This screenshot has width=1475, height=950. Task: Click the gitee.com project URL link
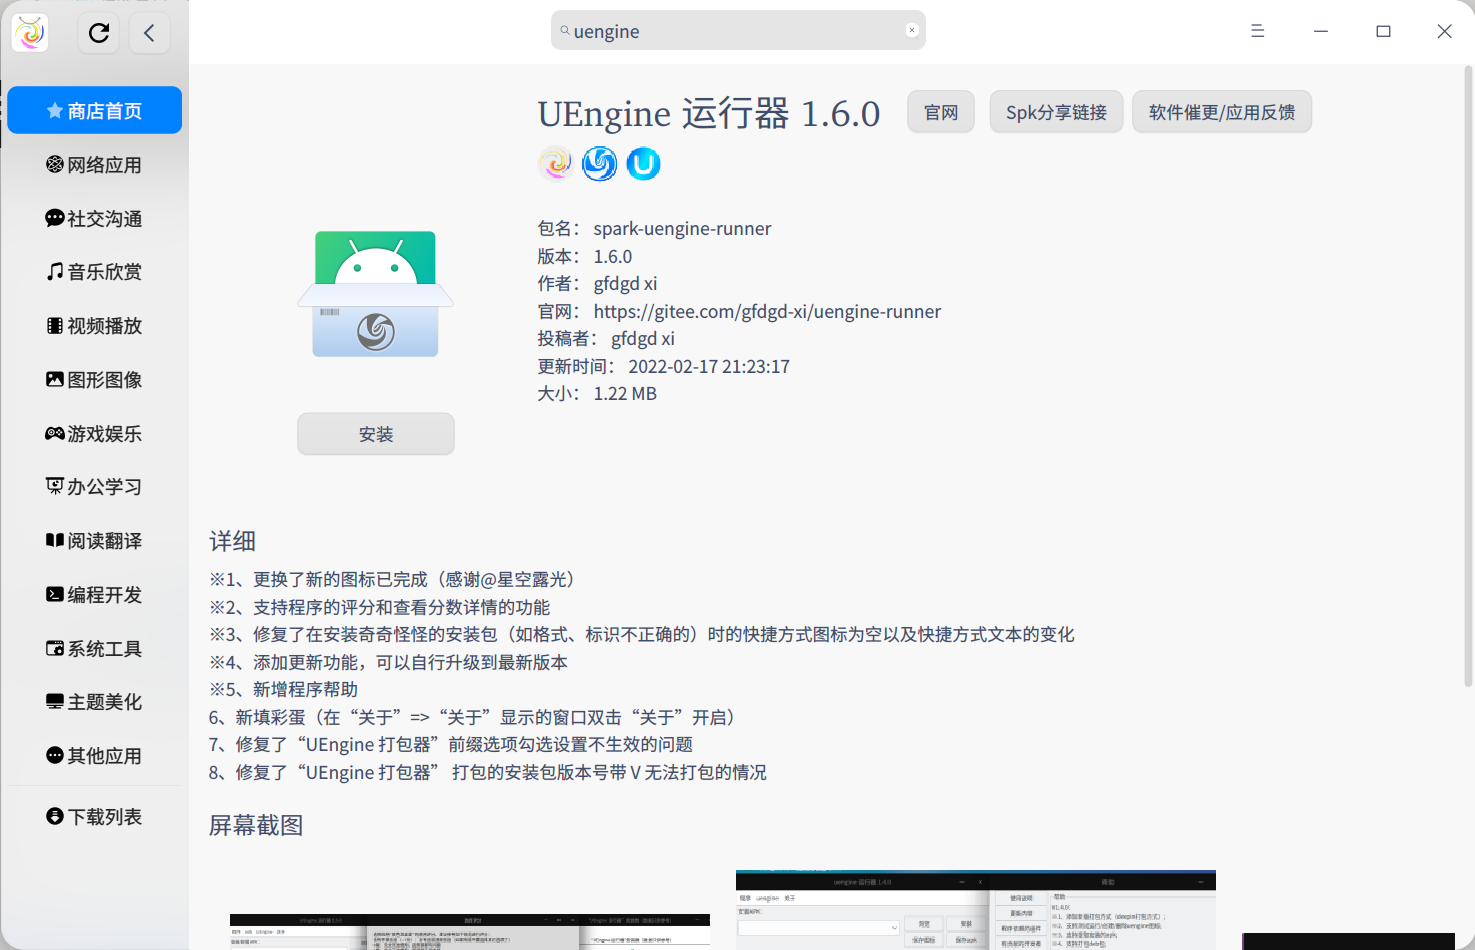(766, 311)
